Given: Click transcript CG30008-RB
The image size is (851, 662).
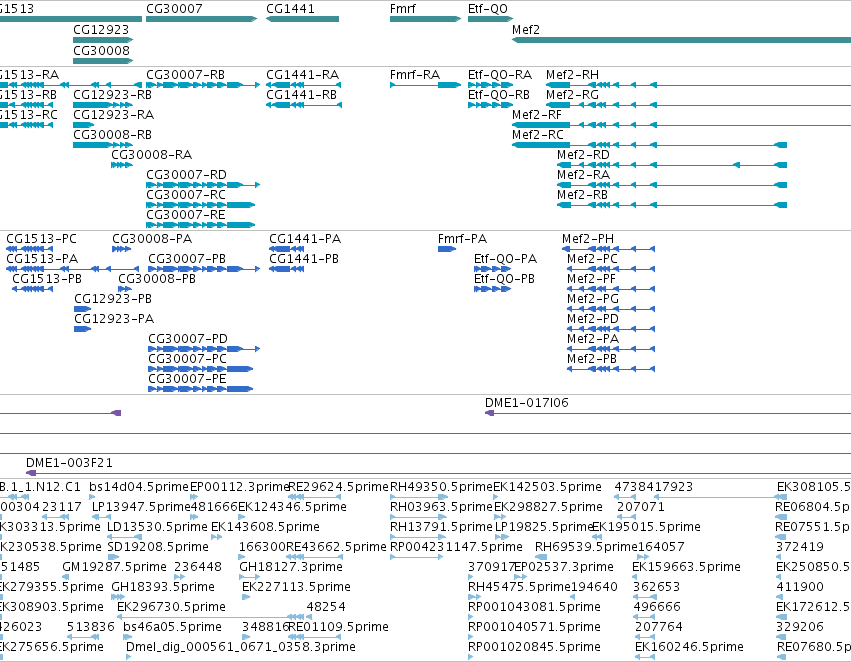Looking at the screenshot, I should tap(112, 135).
